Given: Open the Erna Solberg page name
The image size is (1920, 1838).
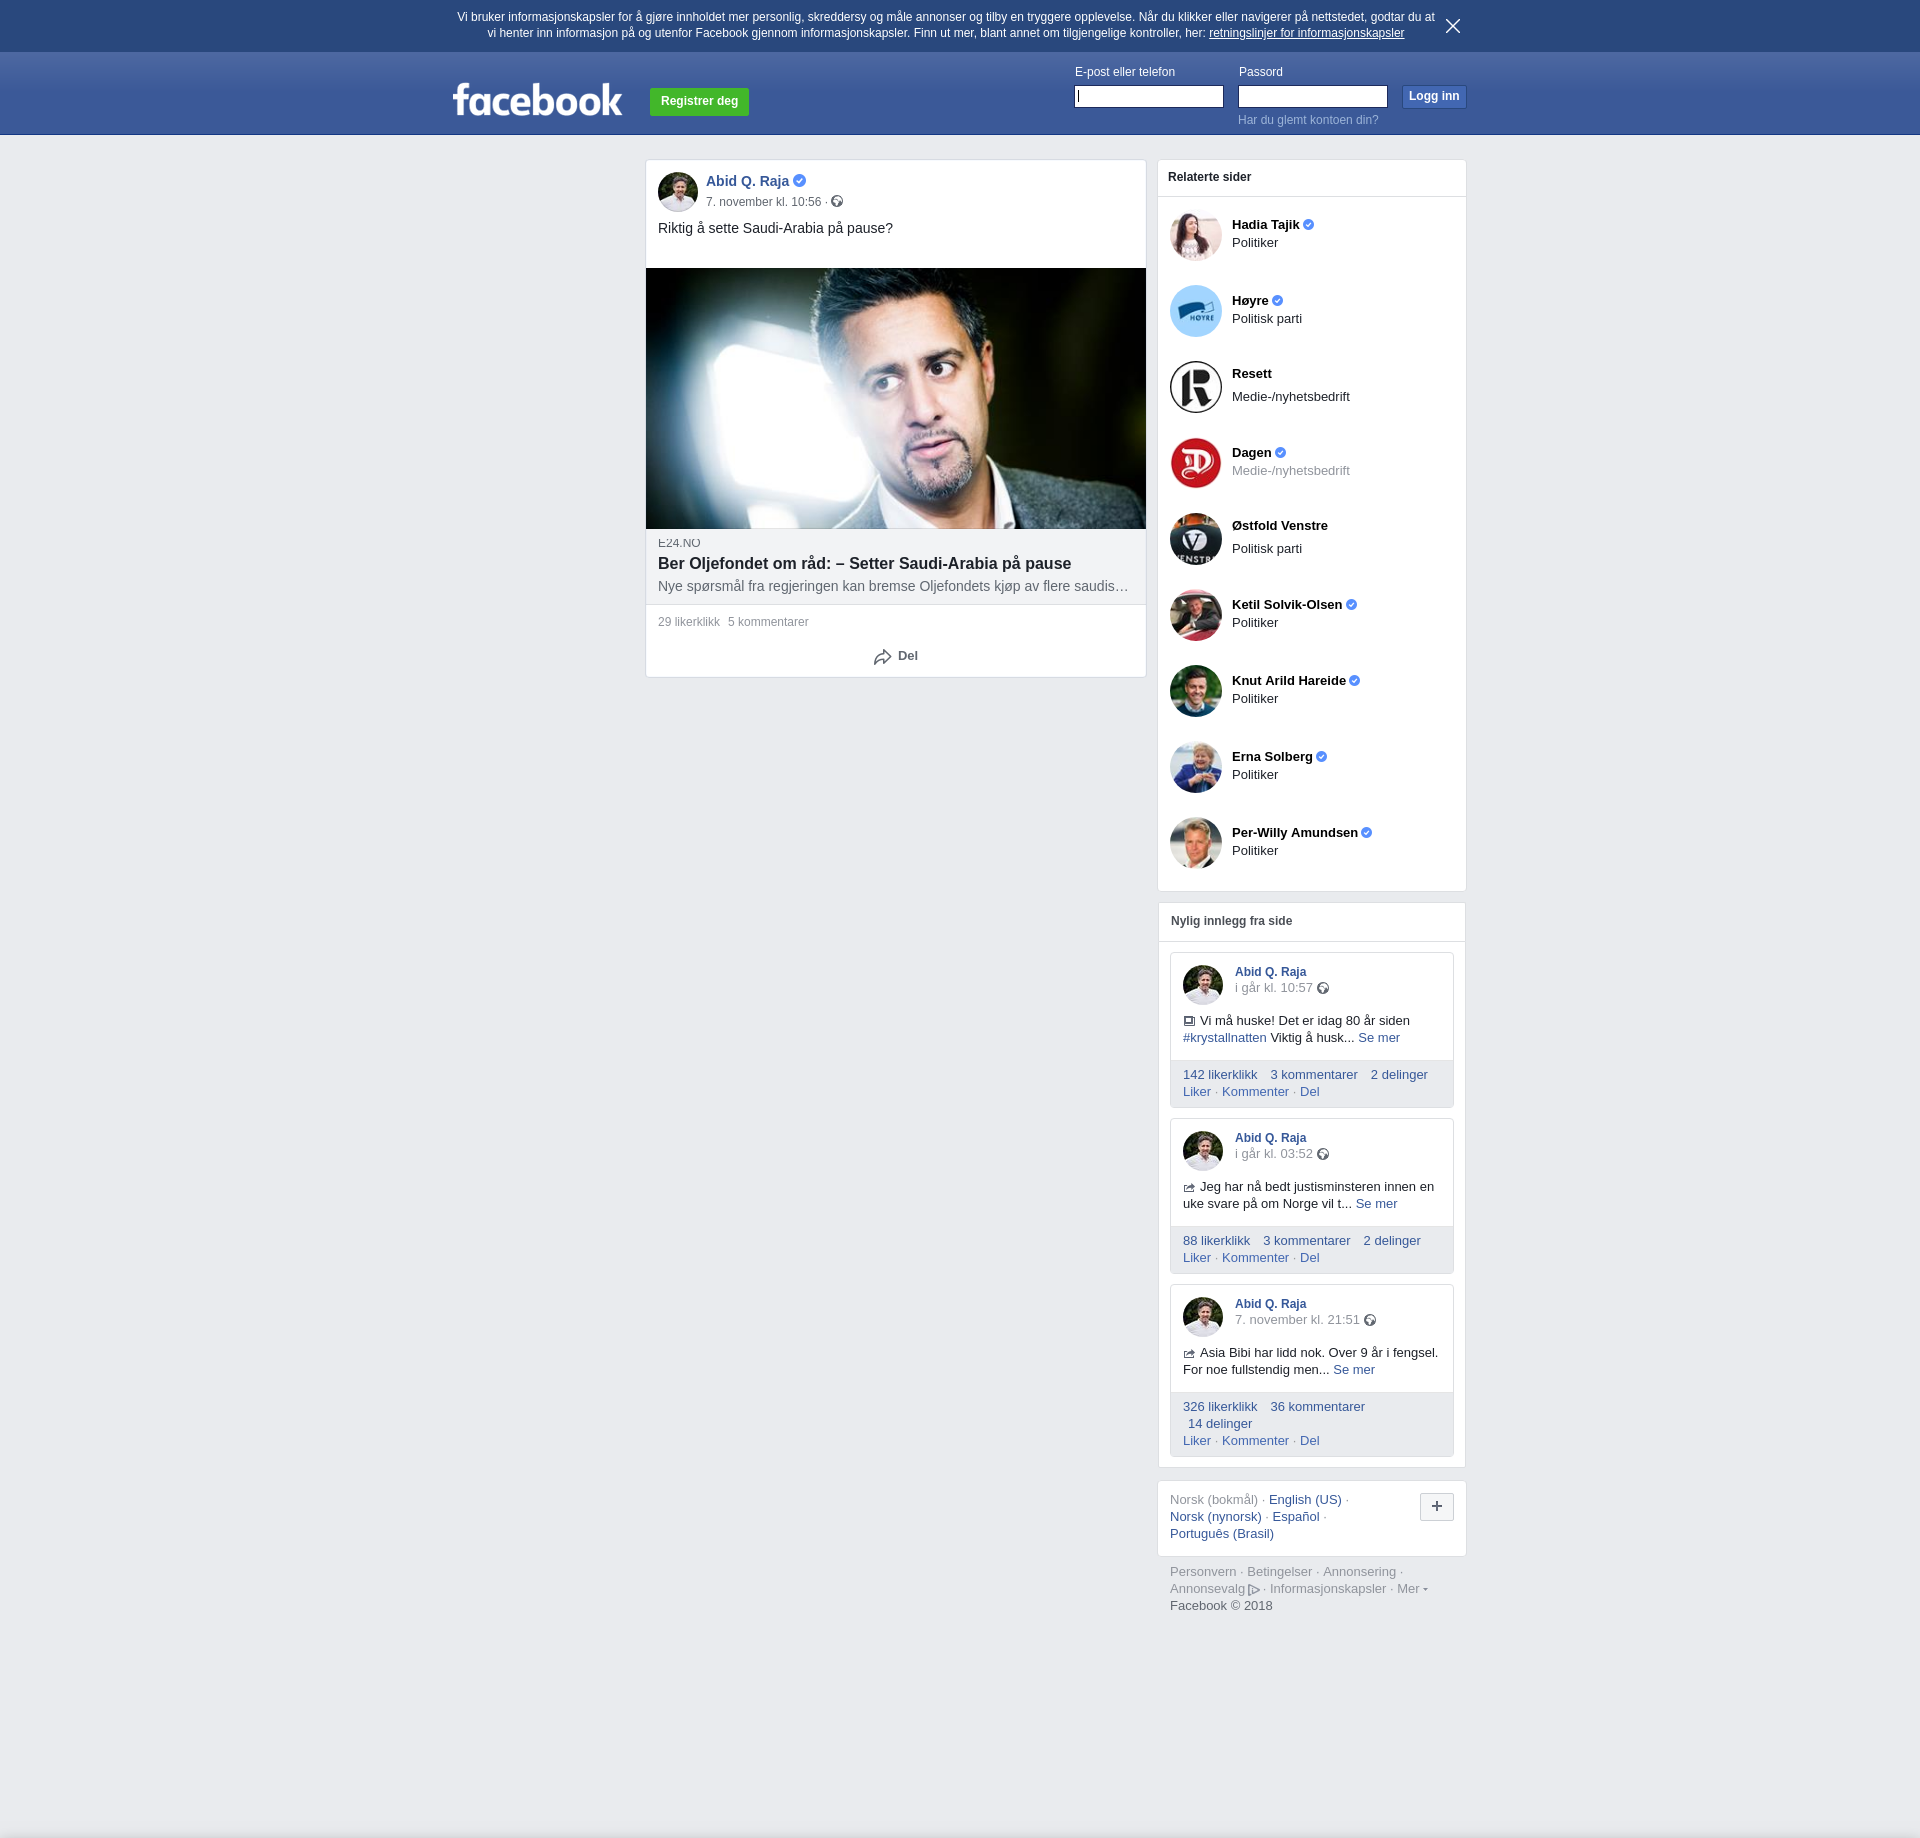Looking at the screenshot, I should coord(1272,757).
